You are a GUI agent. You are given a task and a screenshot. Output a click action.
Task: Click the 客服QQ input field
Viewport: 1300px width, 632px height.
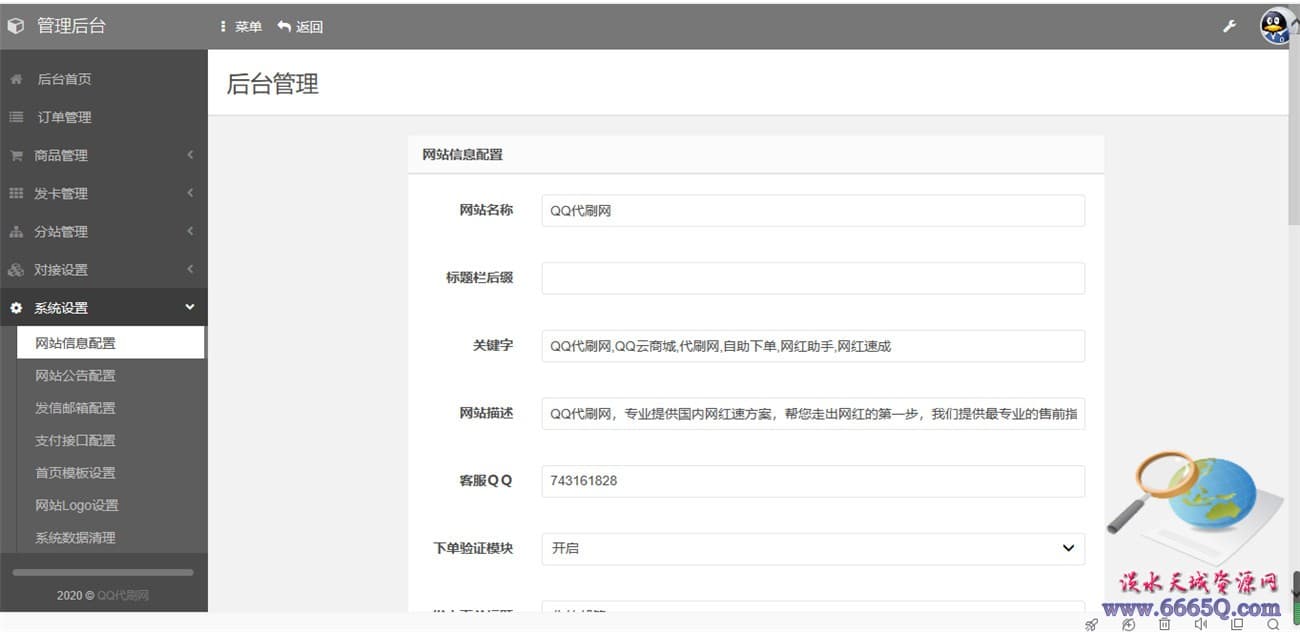pos(813,481)
